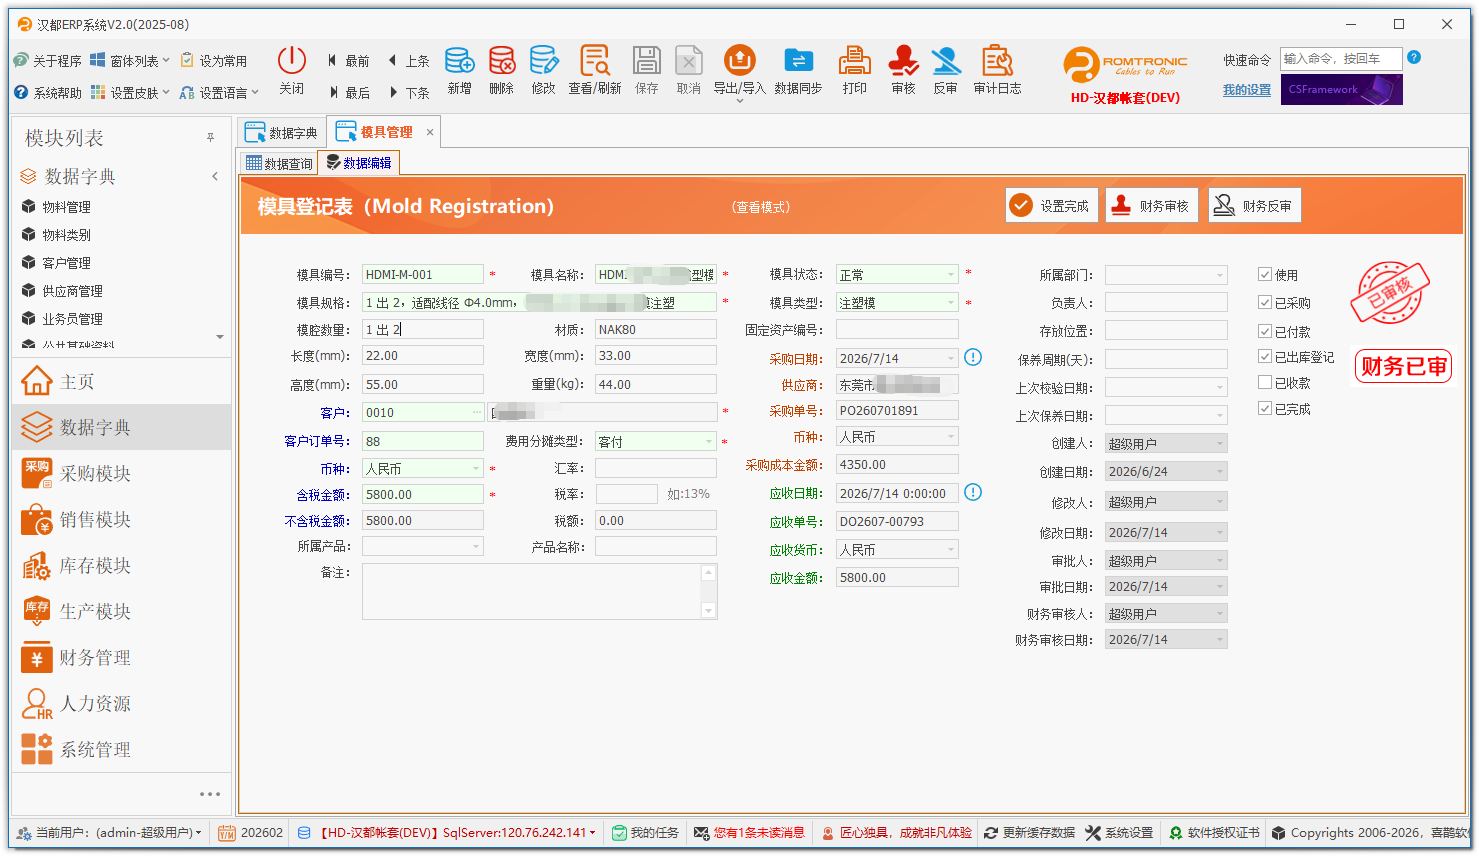
Task: Toggle the 已收款 checkbox
Action: [x=1265, y=382]
